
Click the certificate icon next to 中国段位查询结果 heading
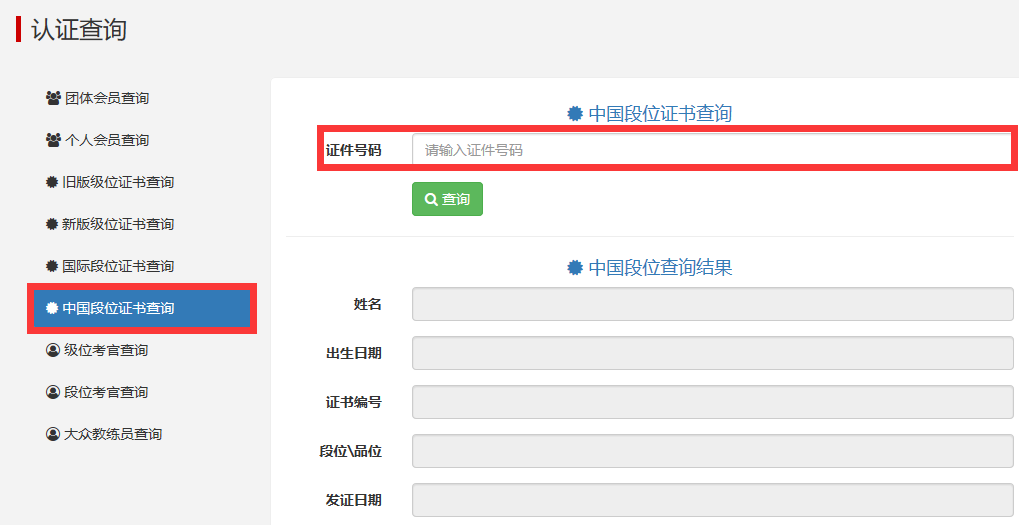[x=574, y=268]
